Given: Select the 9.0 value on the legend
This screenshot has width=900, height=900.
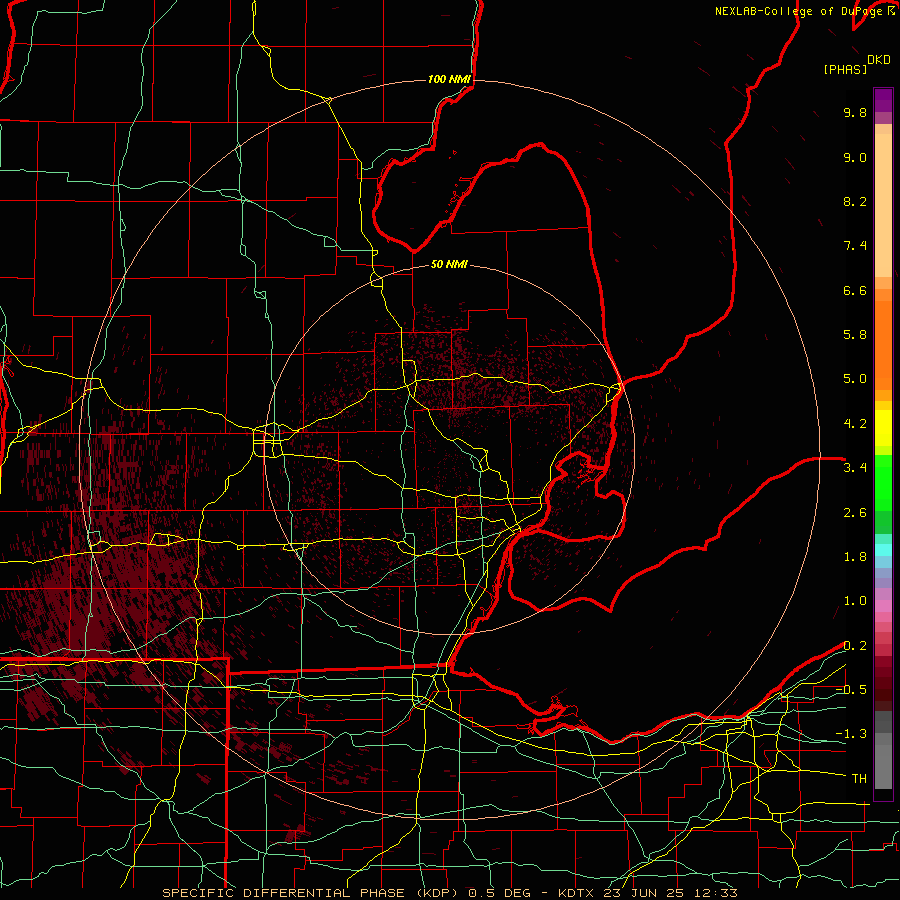Looking at the screenshot, I should [855, 157].
